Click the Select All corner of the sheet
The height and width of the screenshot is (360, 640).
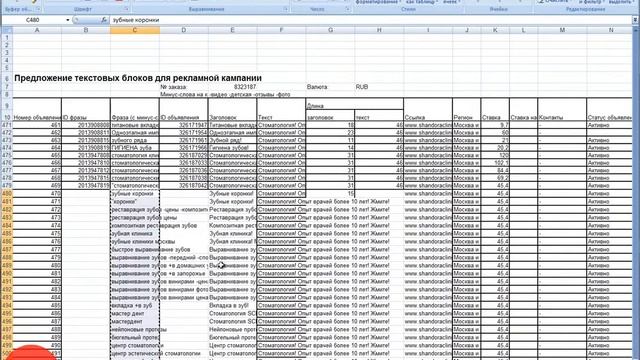pyautogui.click(x=7, y=30)
